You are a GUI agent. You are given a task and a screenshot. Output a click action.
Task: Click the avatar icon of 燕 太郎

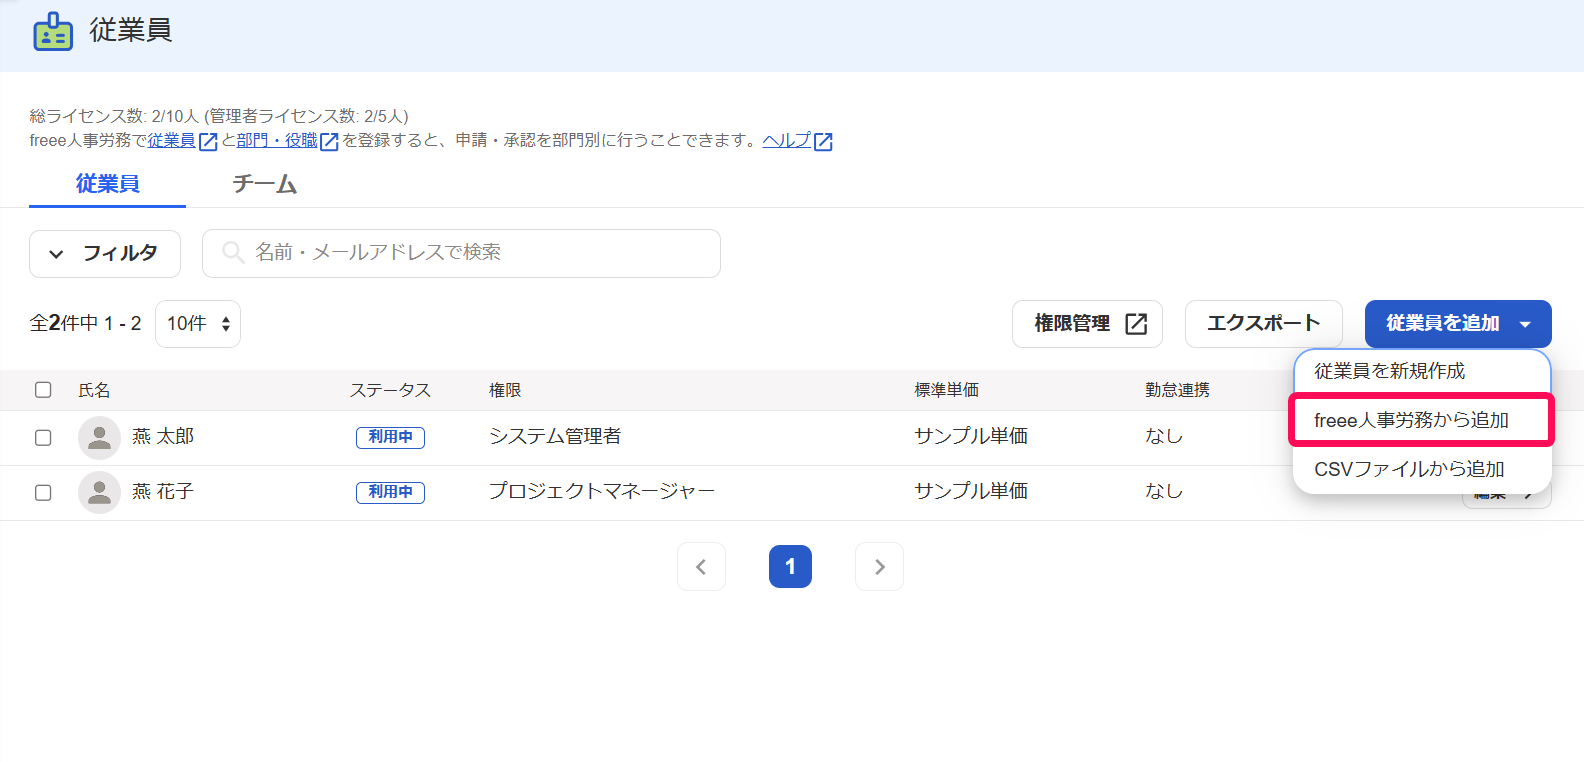[x=99, y=437]
